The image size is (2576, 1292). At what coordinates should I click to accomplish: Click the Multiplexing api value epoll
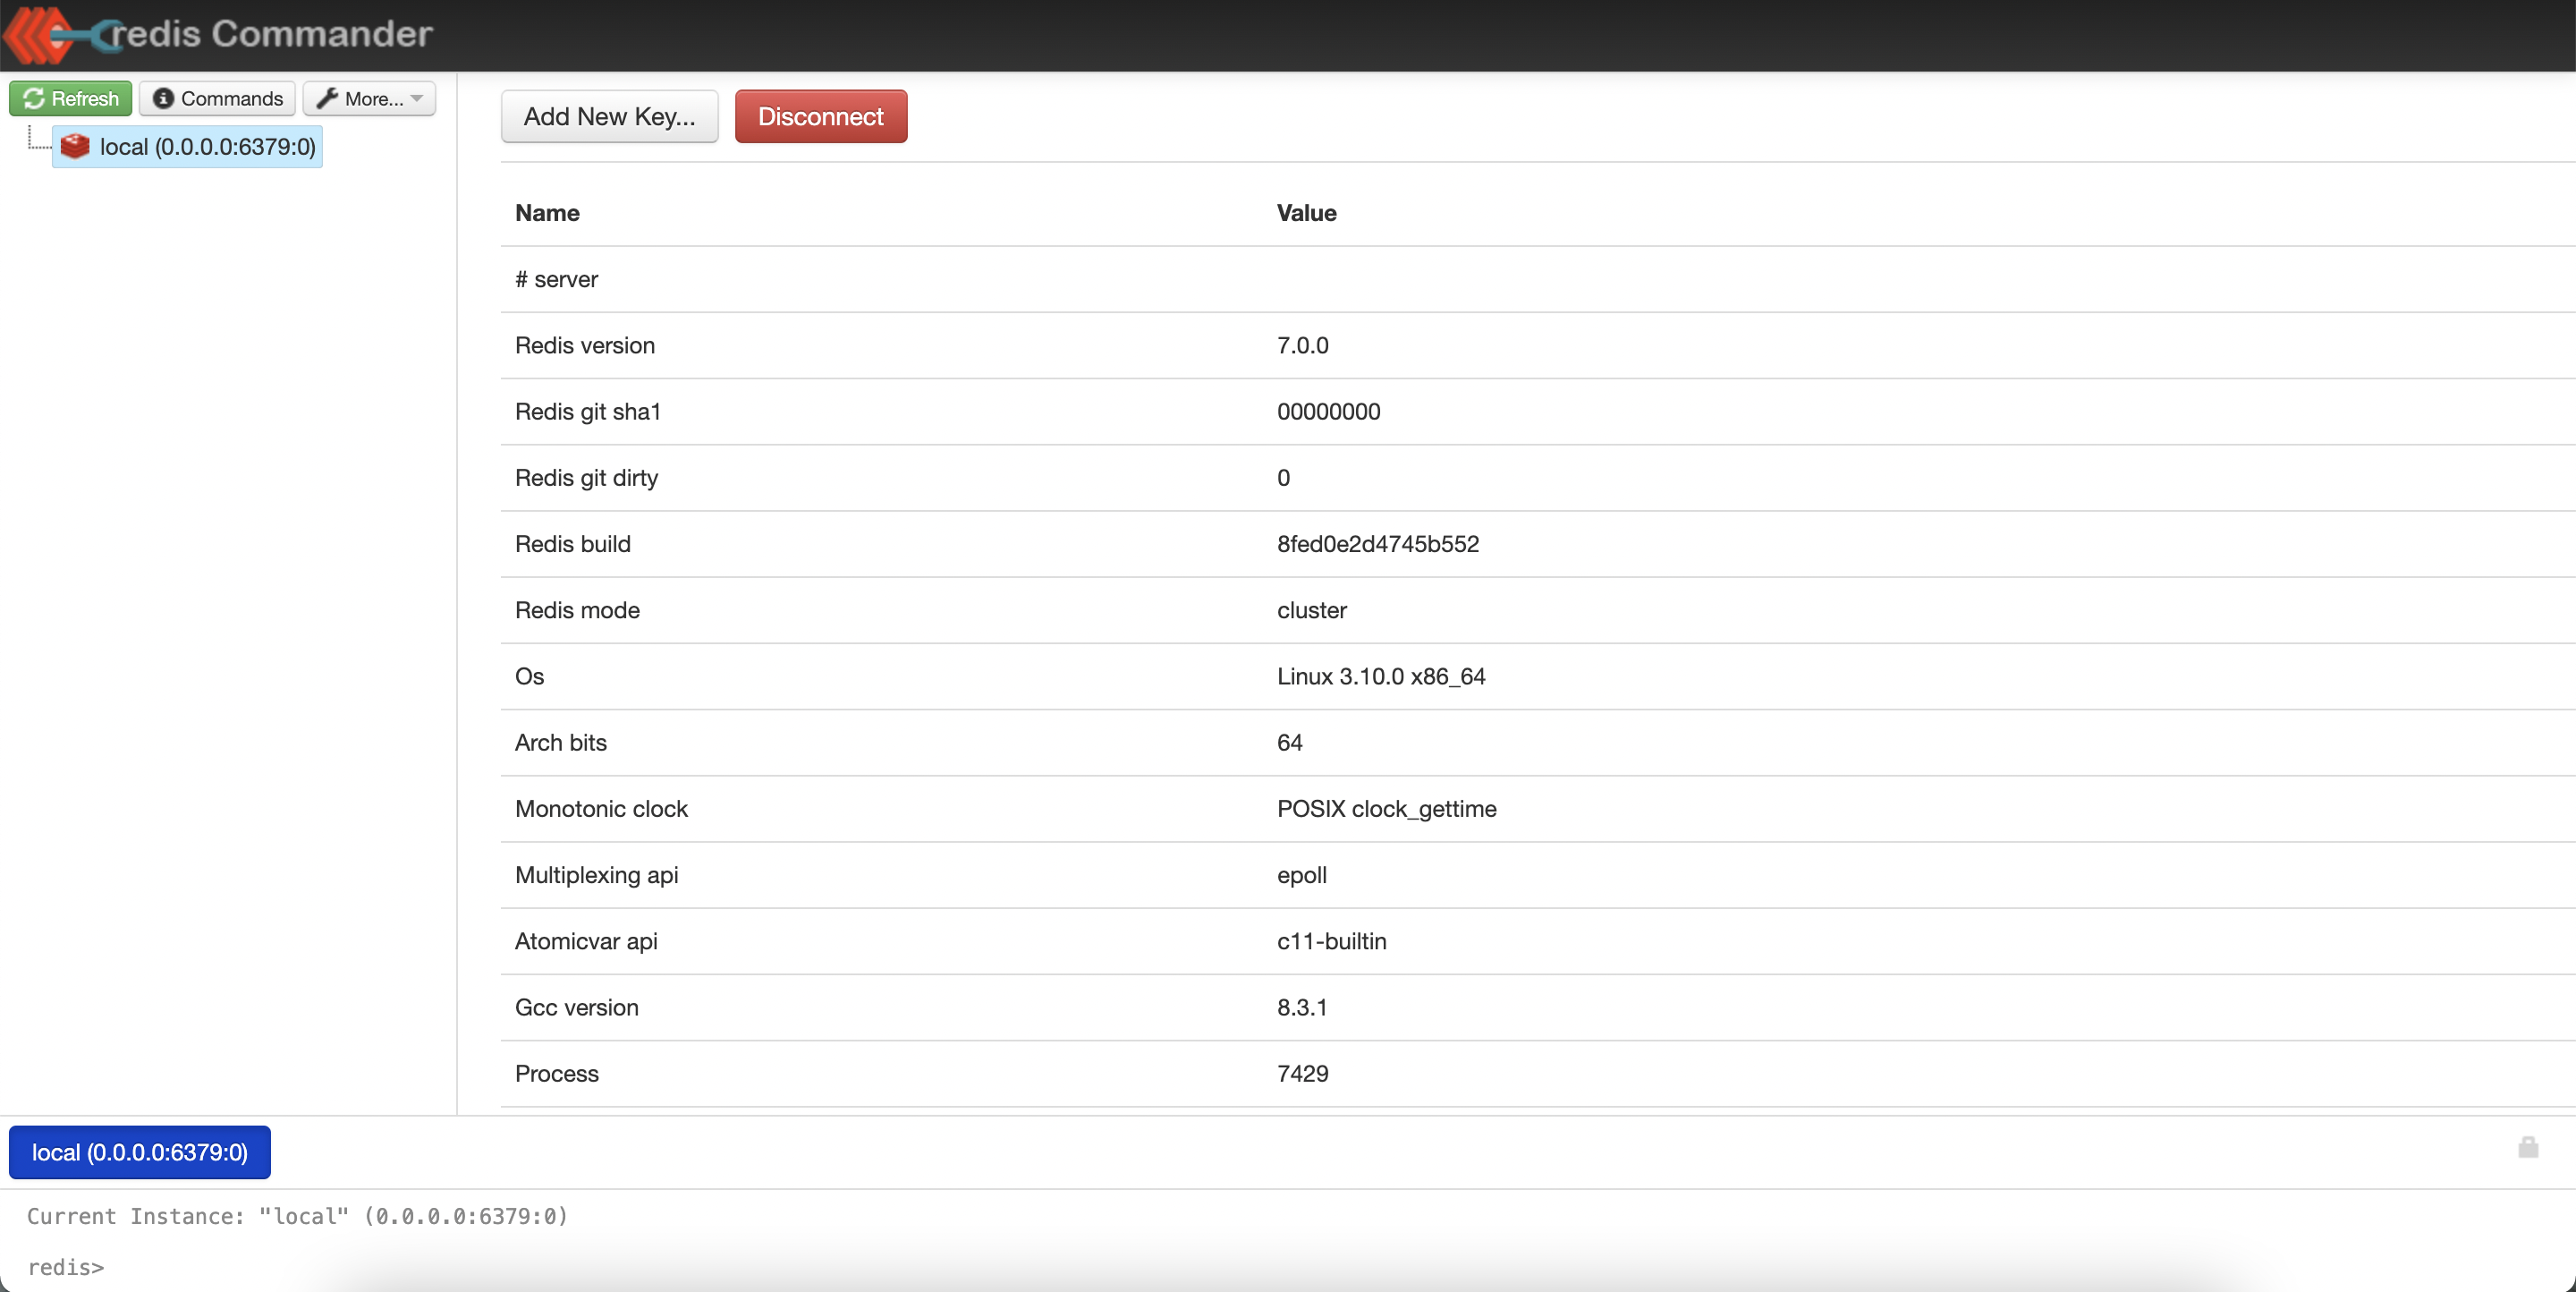(x=1301, y=875)
